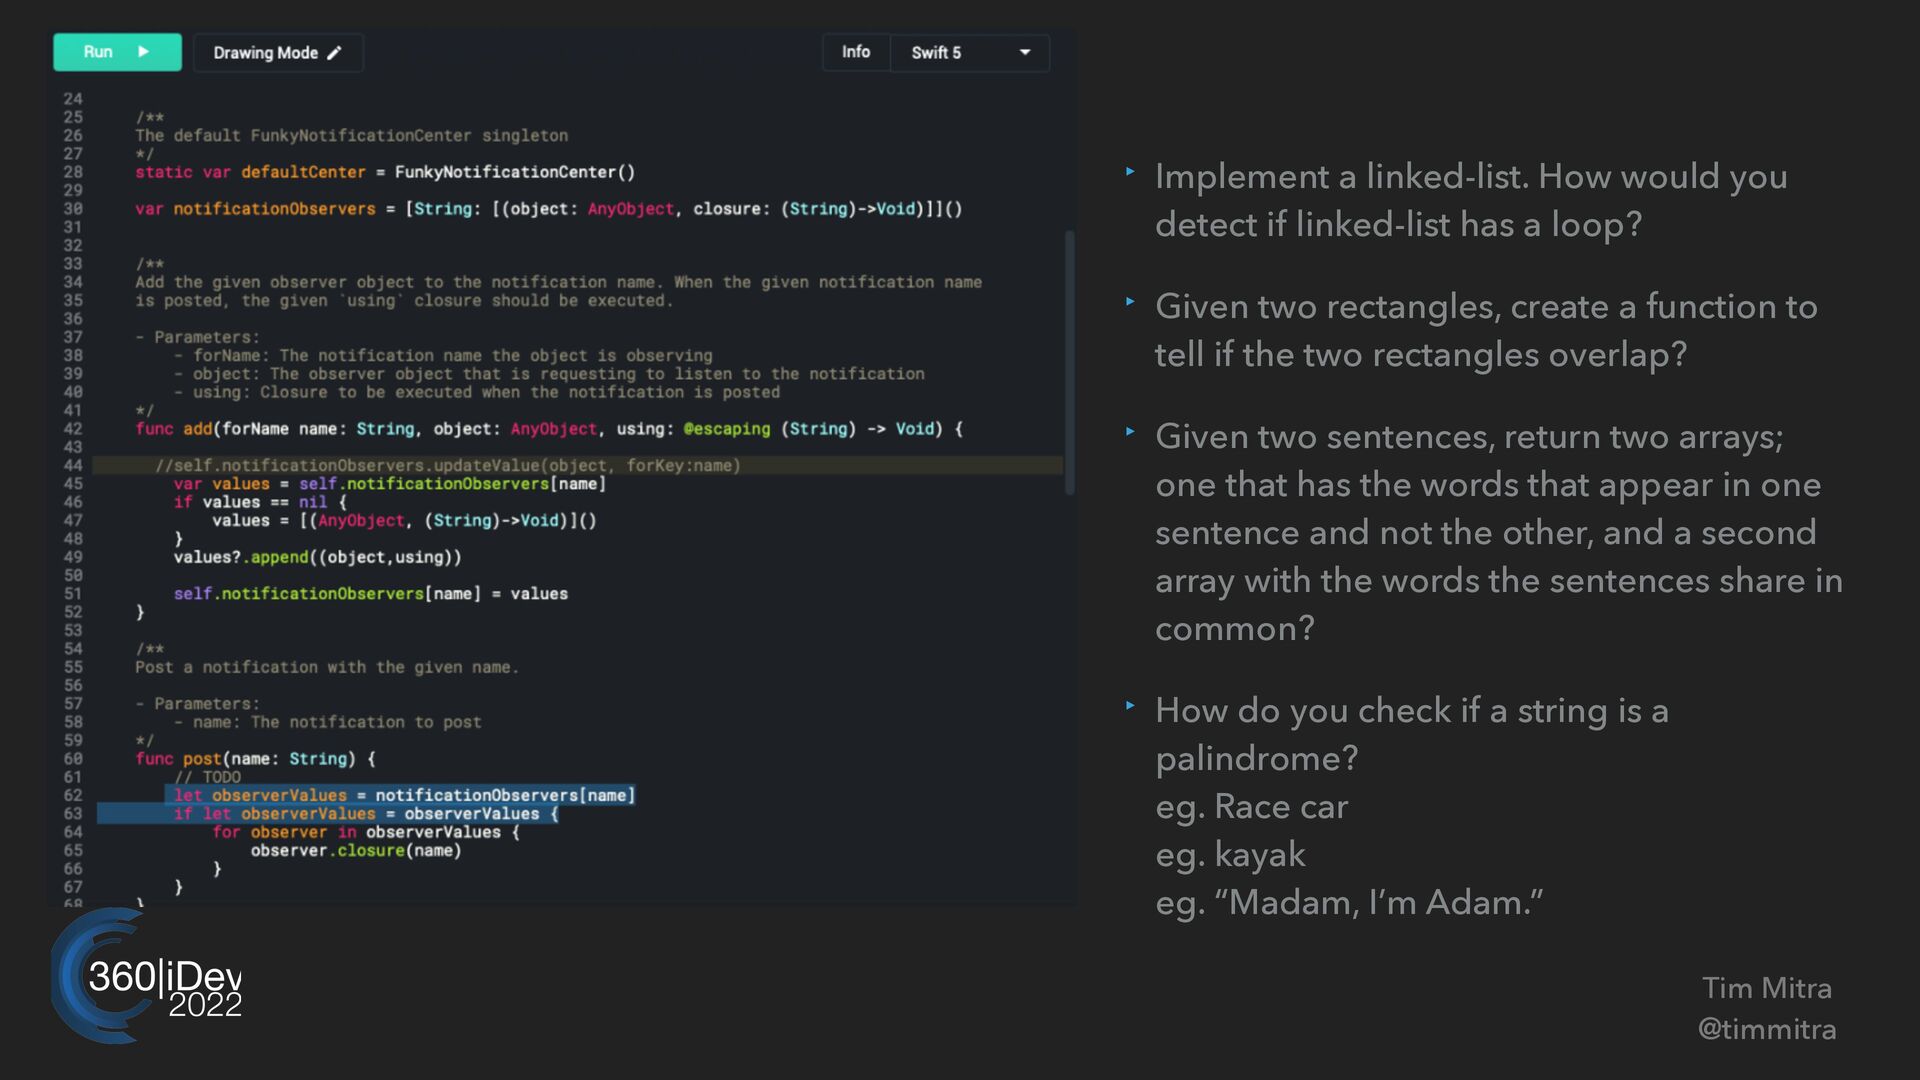The width and height of the screenshot is (1920, 1080).
Task: Click the Run button
Action: (x=117, y=52)
